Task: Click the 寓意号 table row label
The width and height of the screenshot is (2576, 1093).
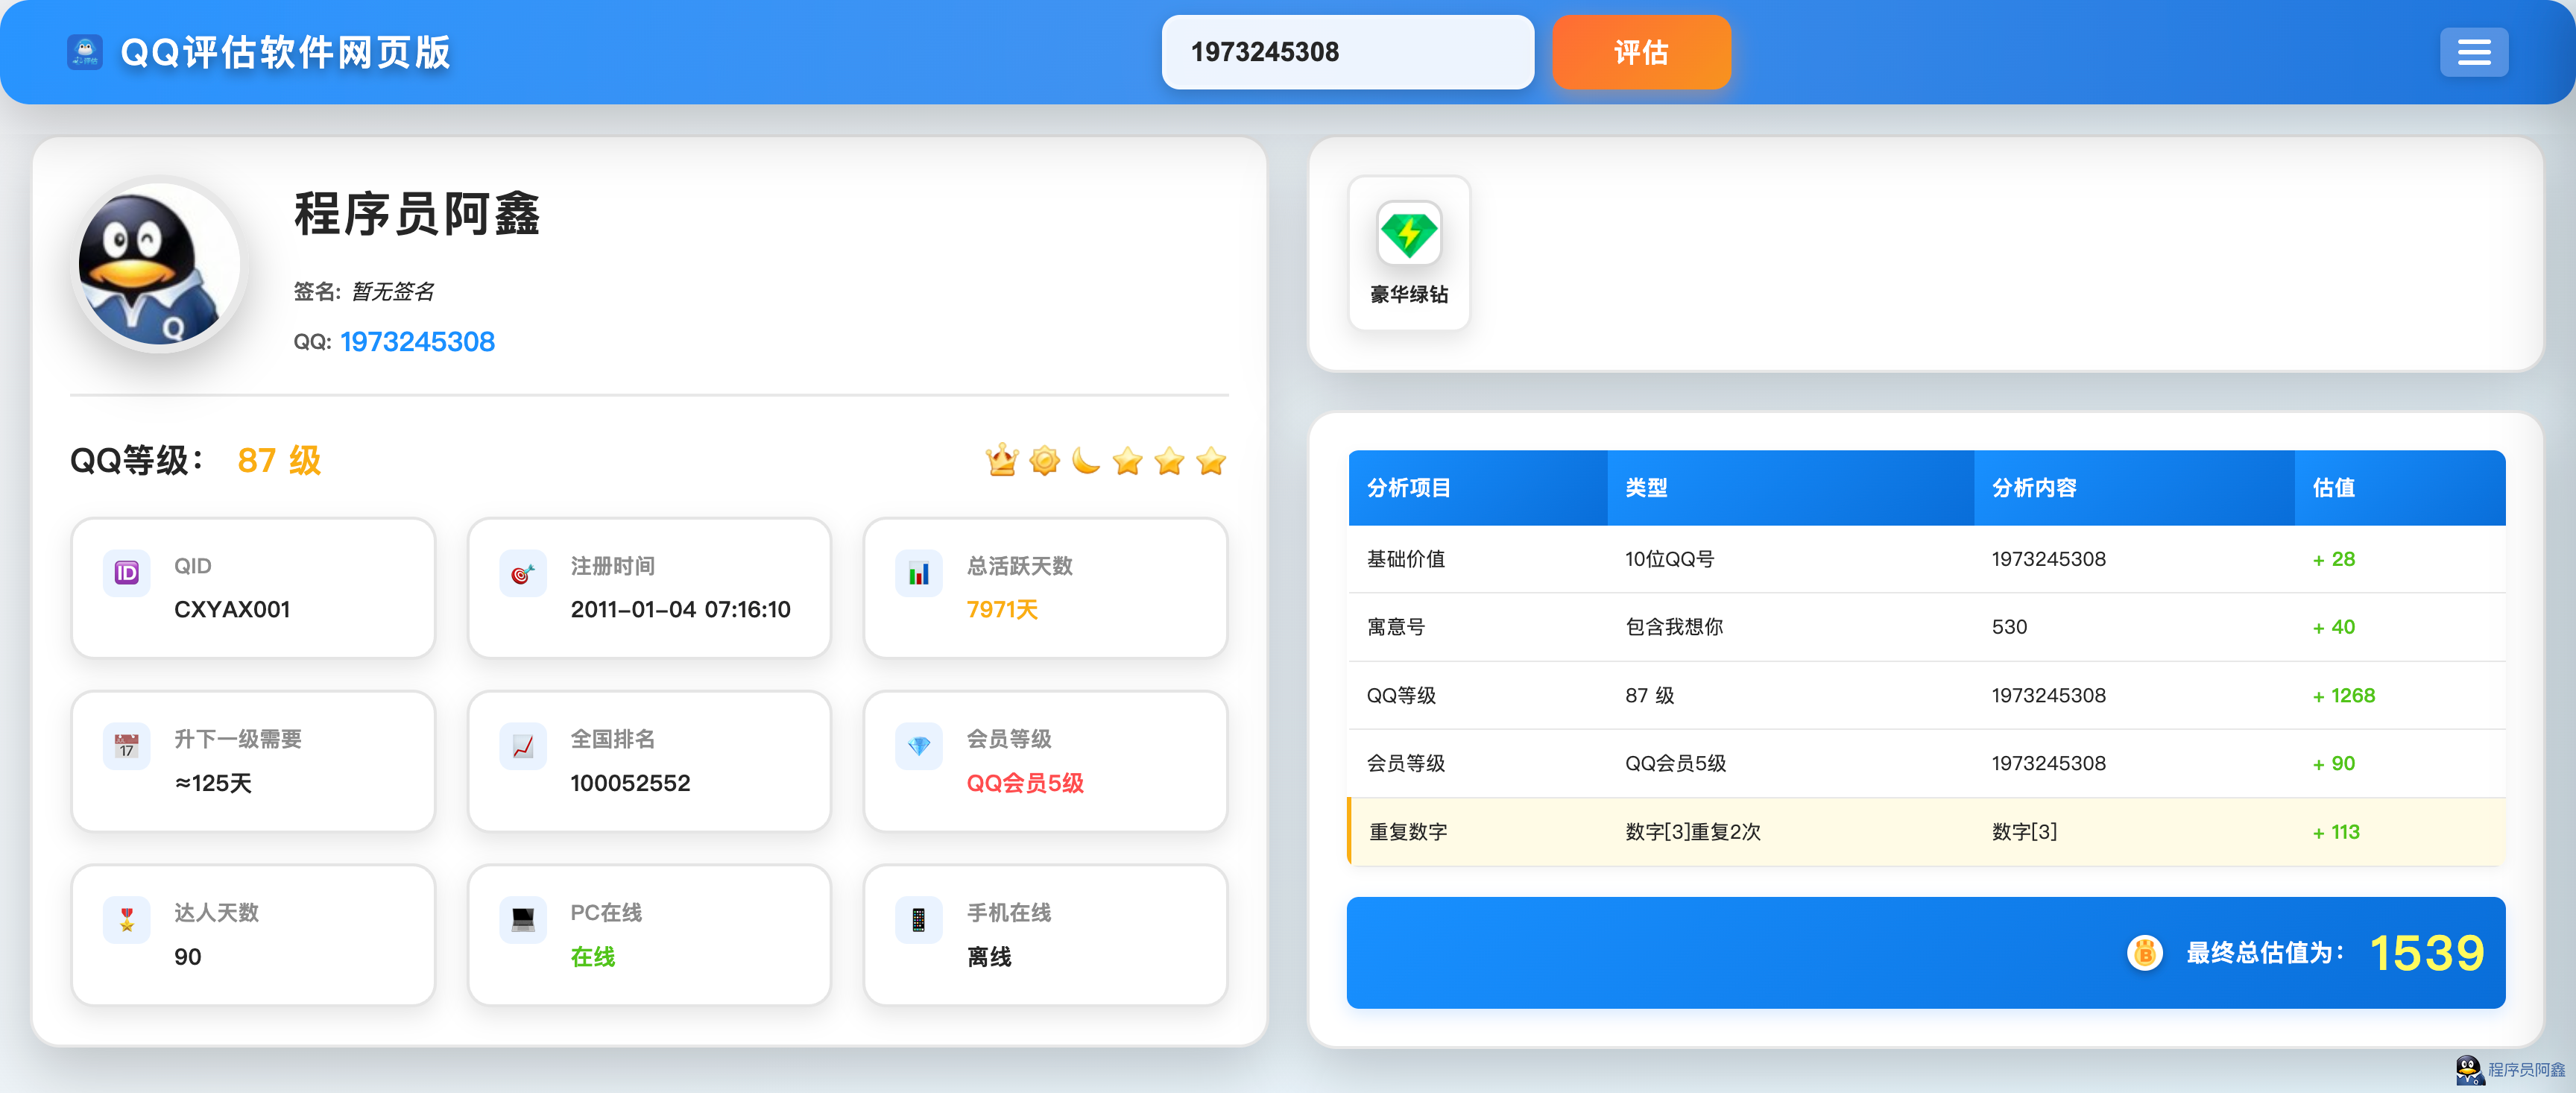Action: point(1396,627)
